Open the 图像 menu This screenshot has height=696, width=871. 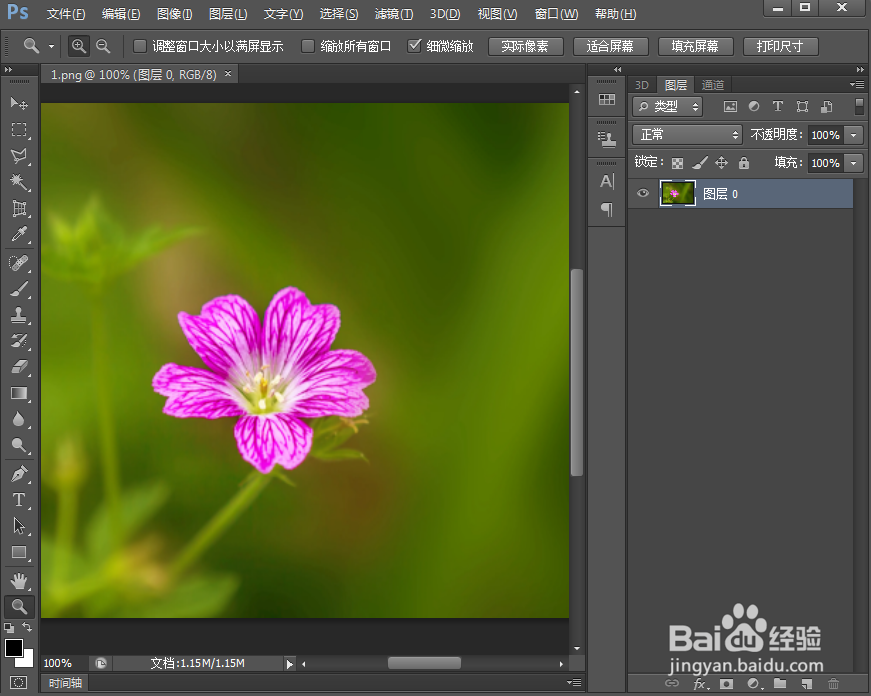tap(174, 14)
